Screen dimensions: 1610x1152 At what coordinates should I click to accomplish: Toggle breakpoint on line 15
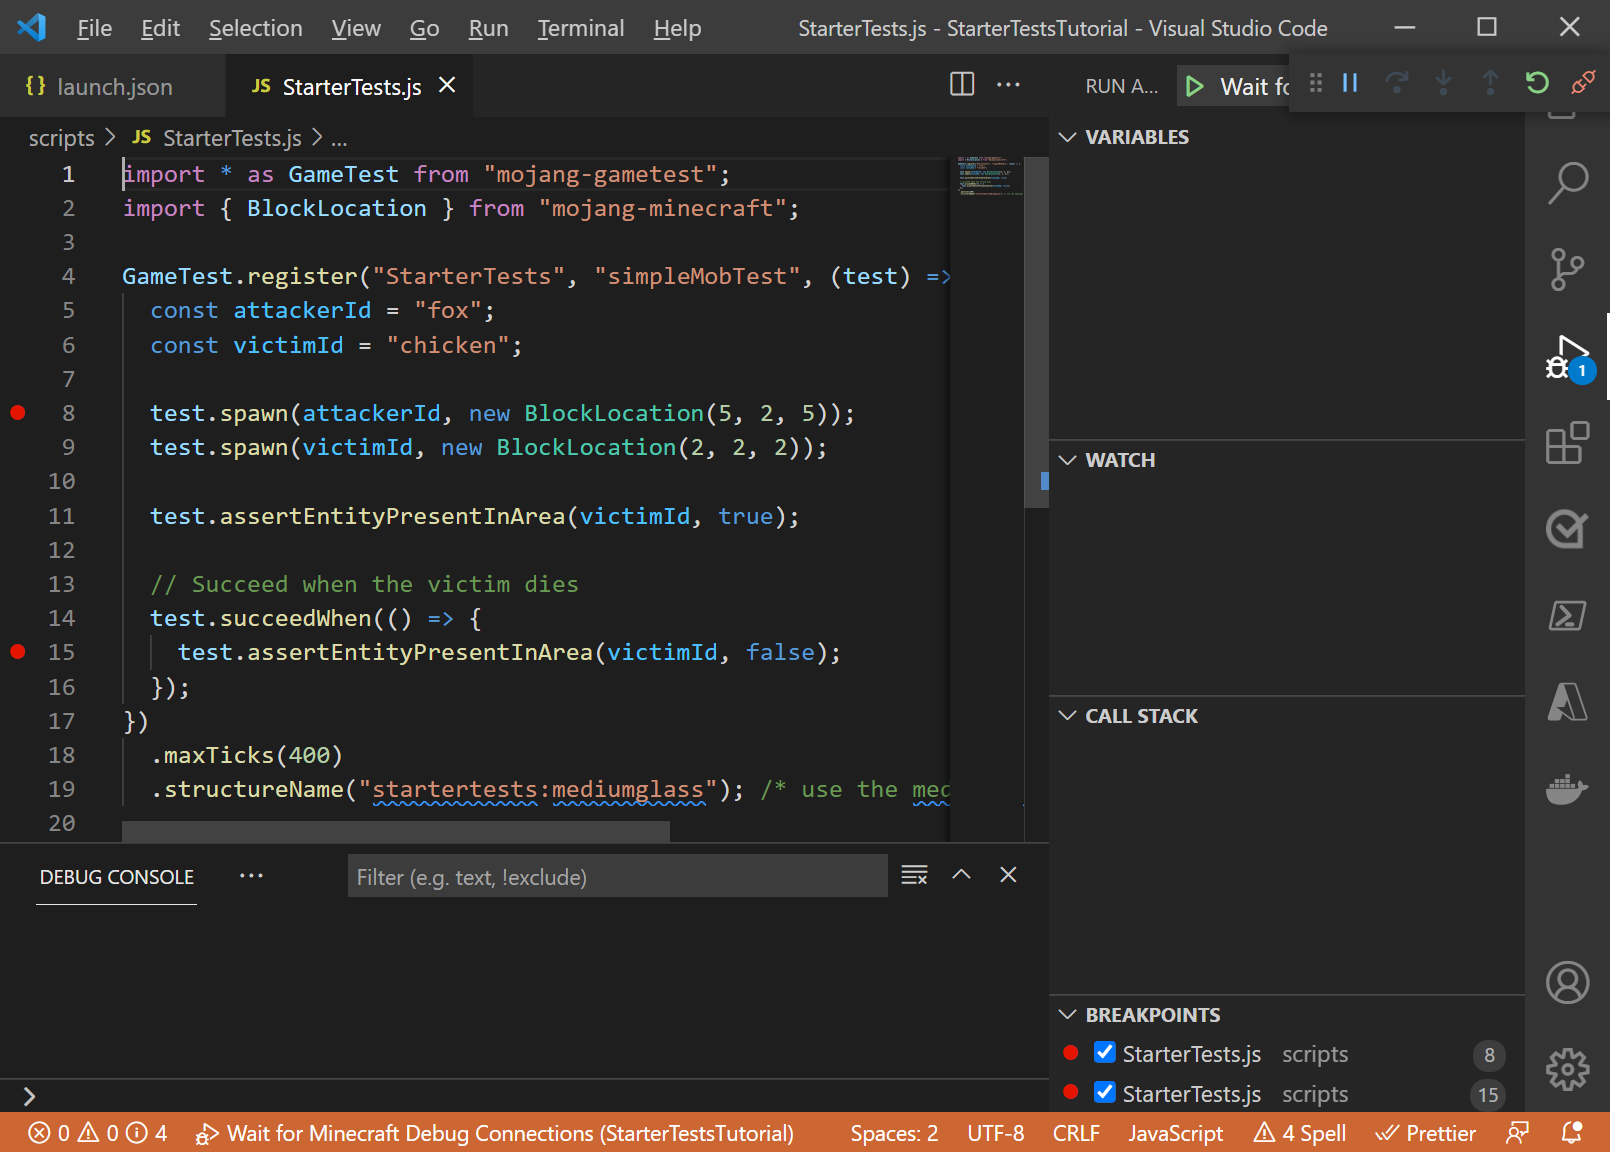(18, 651)
